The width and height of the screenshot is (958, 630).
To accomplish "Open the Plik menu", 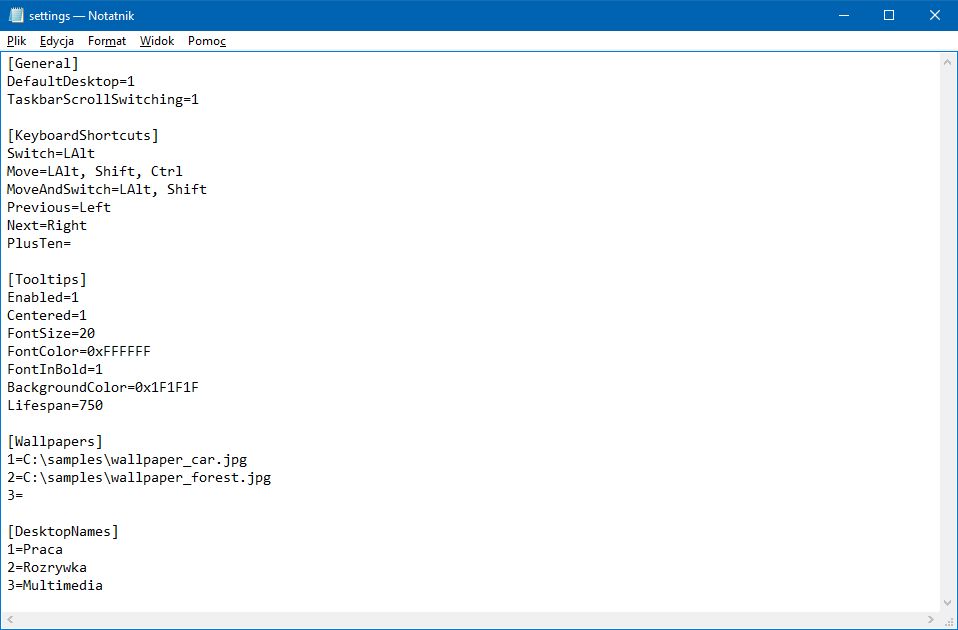I will (x=16, y=41).
